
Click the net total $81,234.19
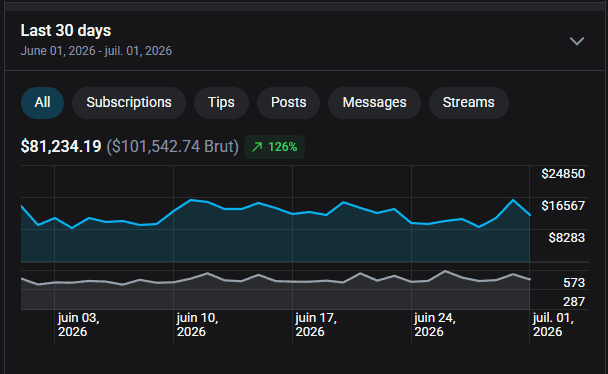coord(61,146)
